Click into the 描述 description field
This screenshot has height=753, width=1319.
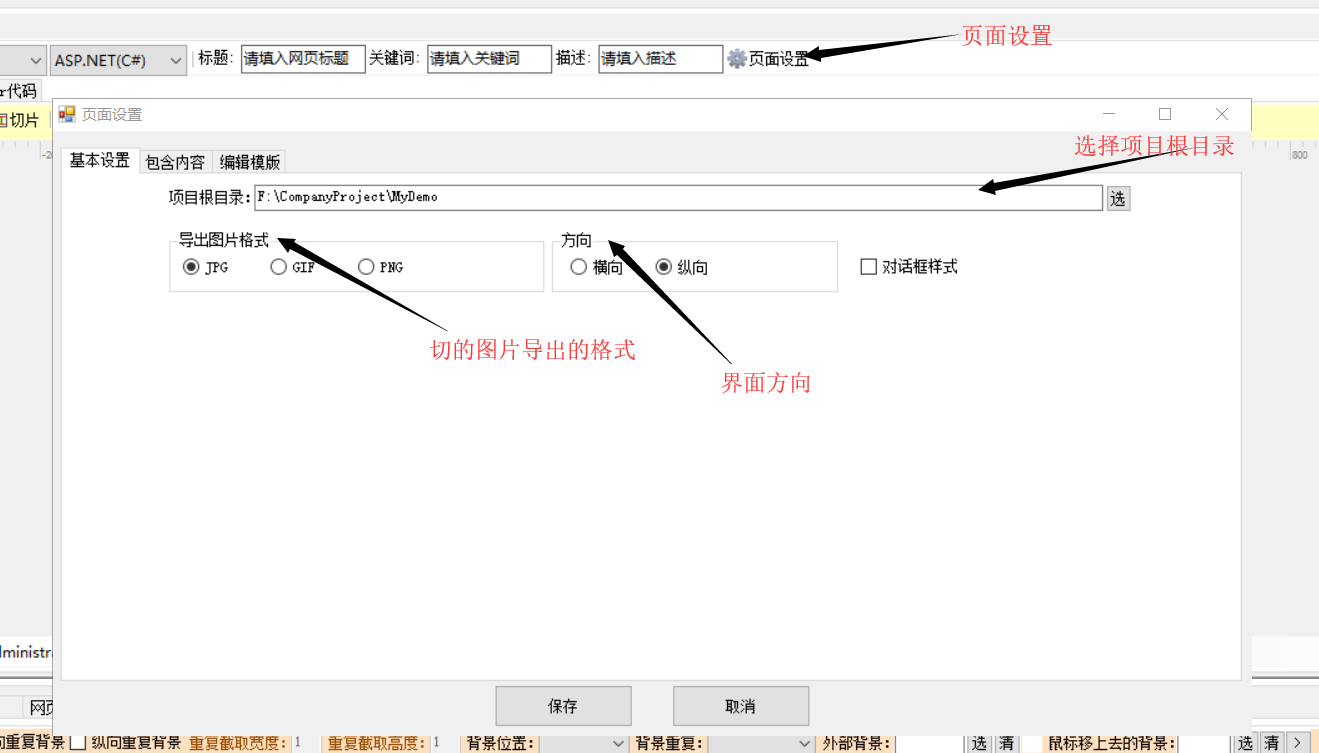tap(661, 59)
